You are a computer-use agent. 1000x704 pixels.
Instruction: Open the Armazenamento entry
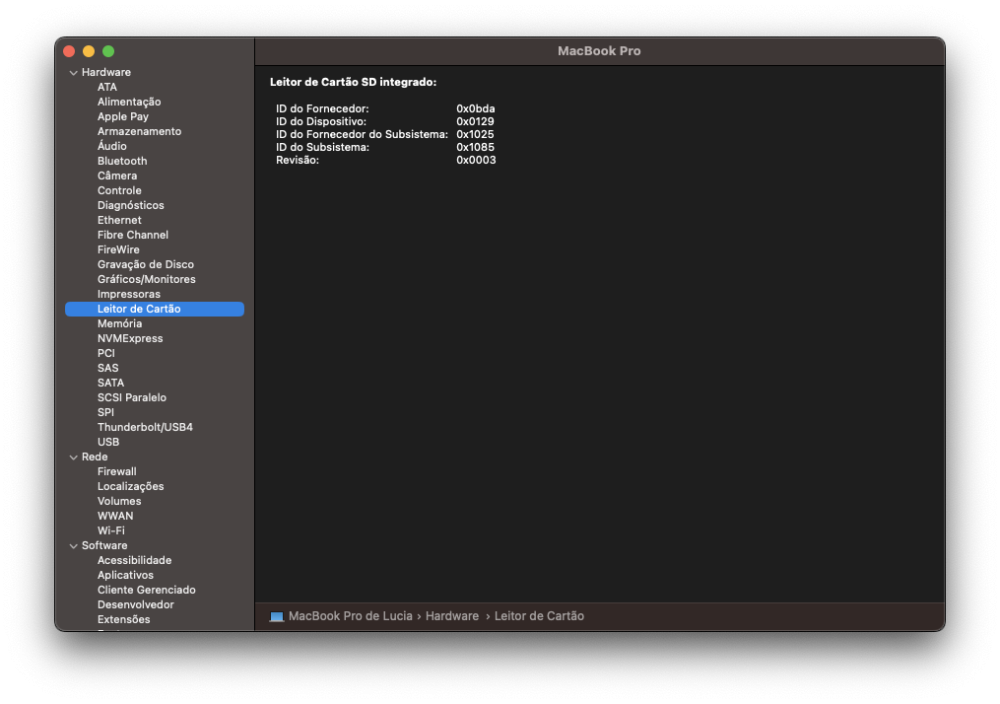[x=139, y=131]
